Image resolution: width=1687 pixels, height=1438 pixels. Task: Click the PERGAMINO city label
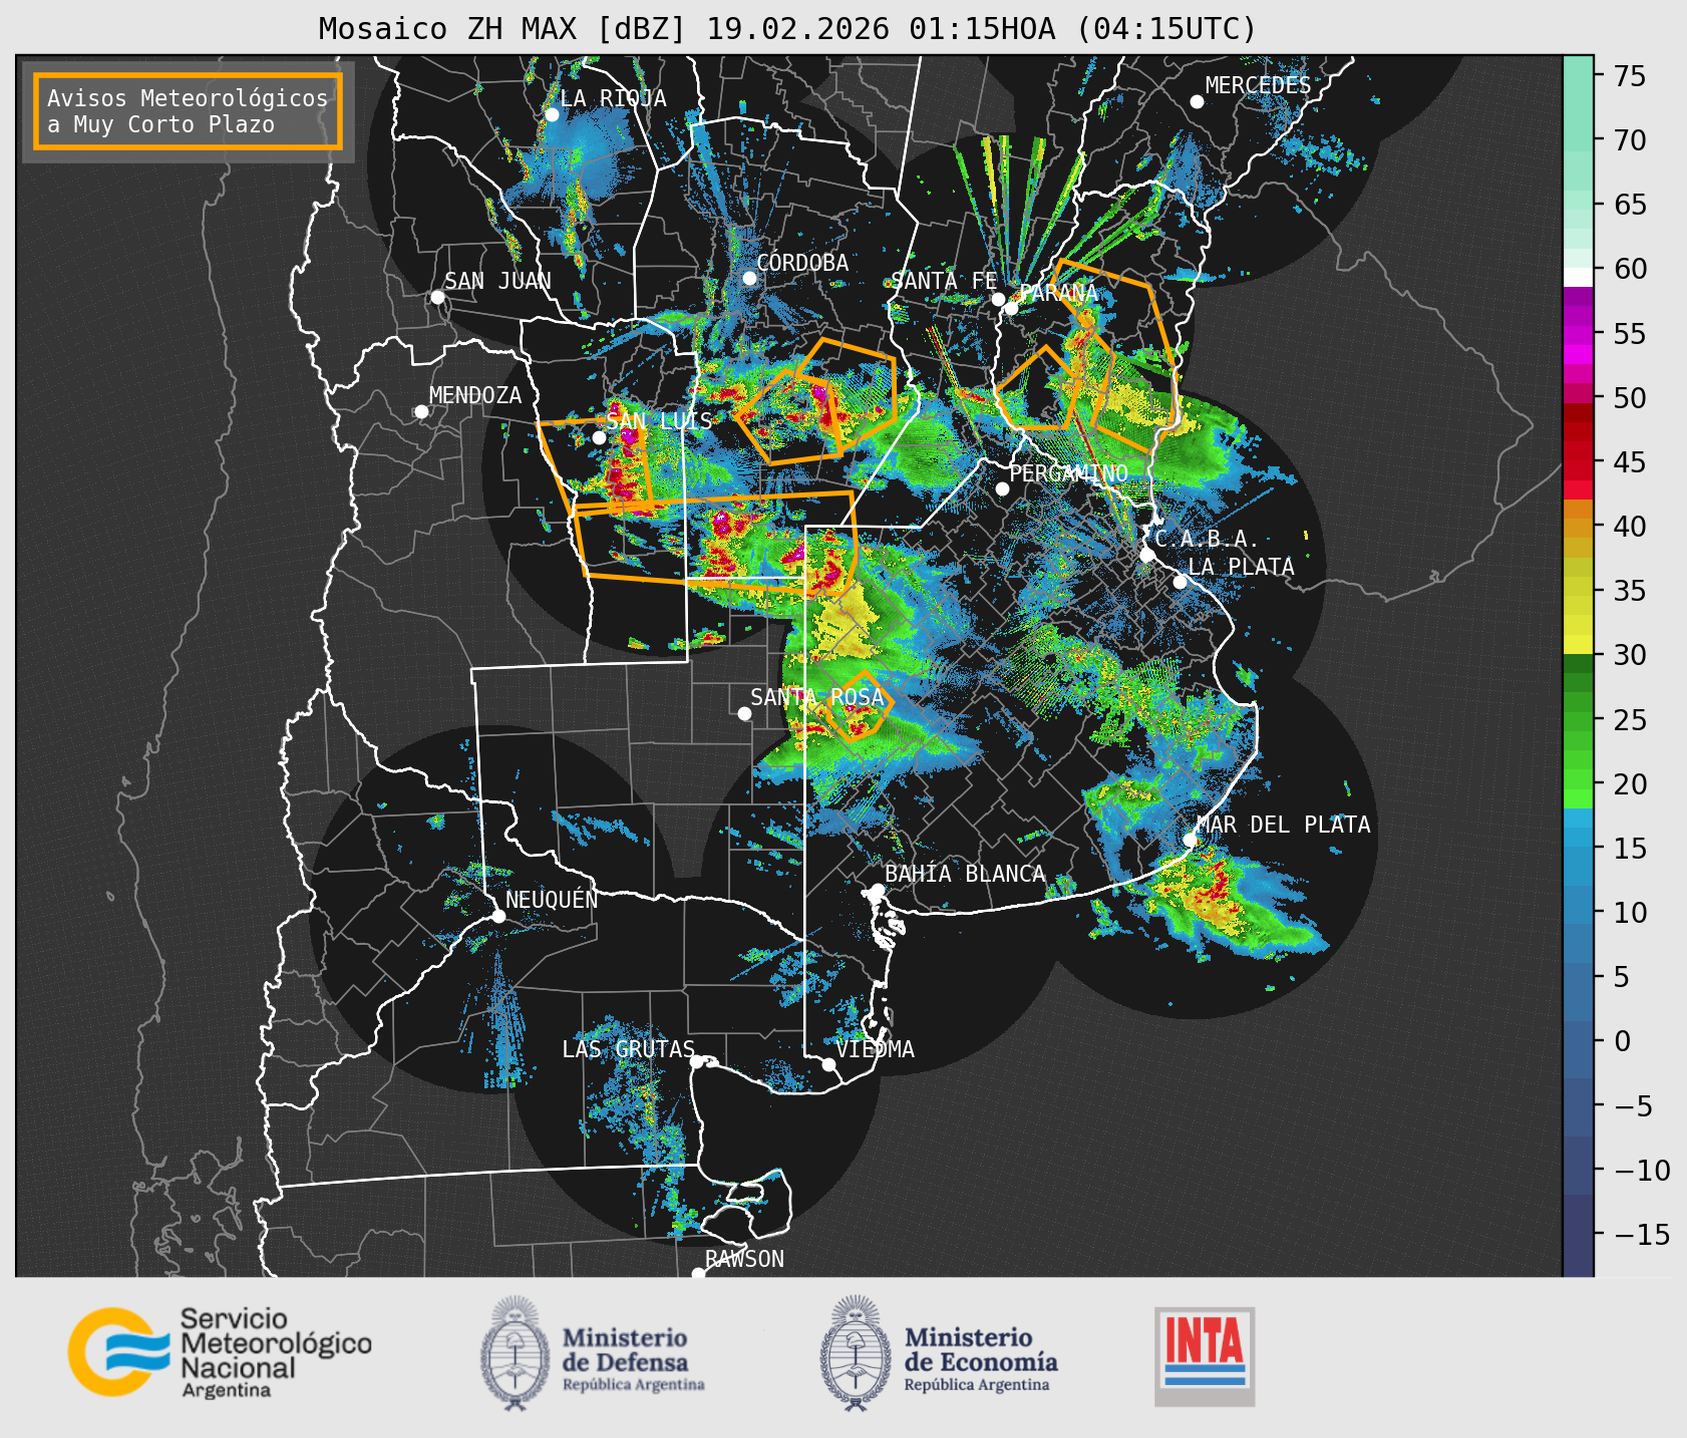[x=1068, y=473]
